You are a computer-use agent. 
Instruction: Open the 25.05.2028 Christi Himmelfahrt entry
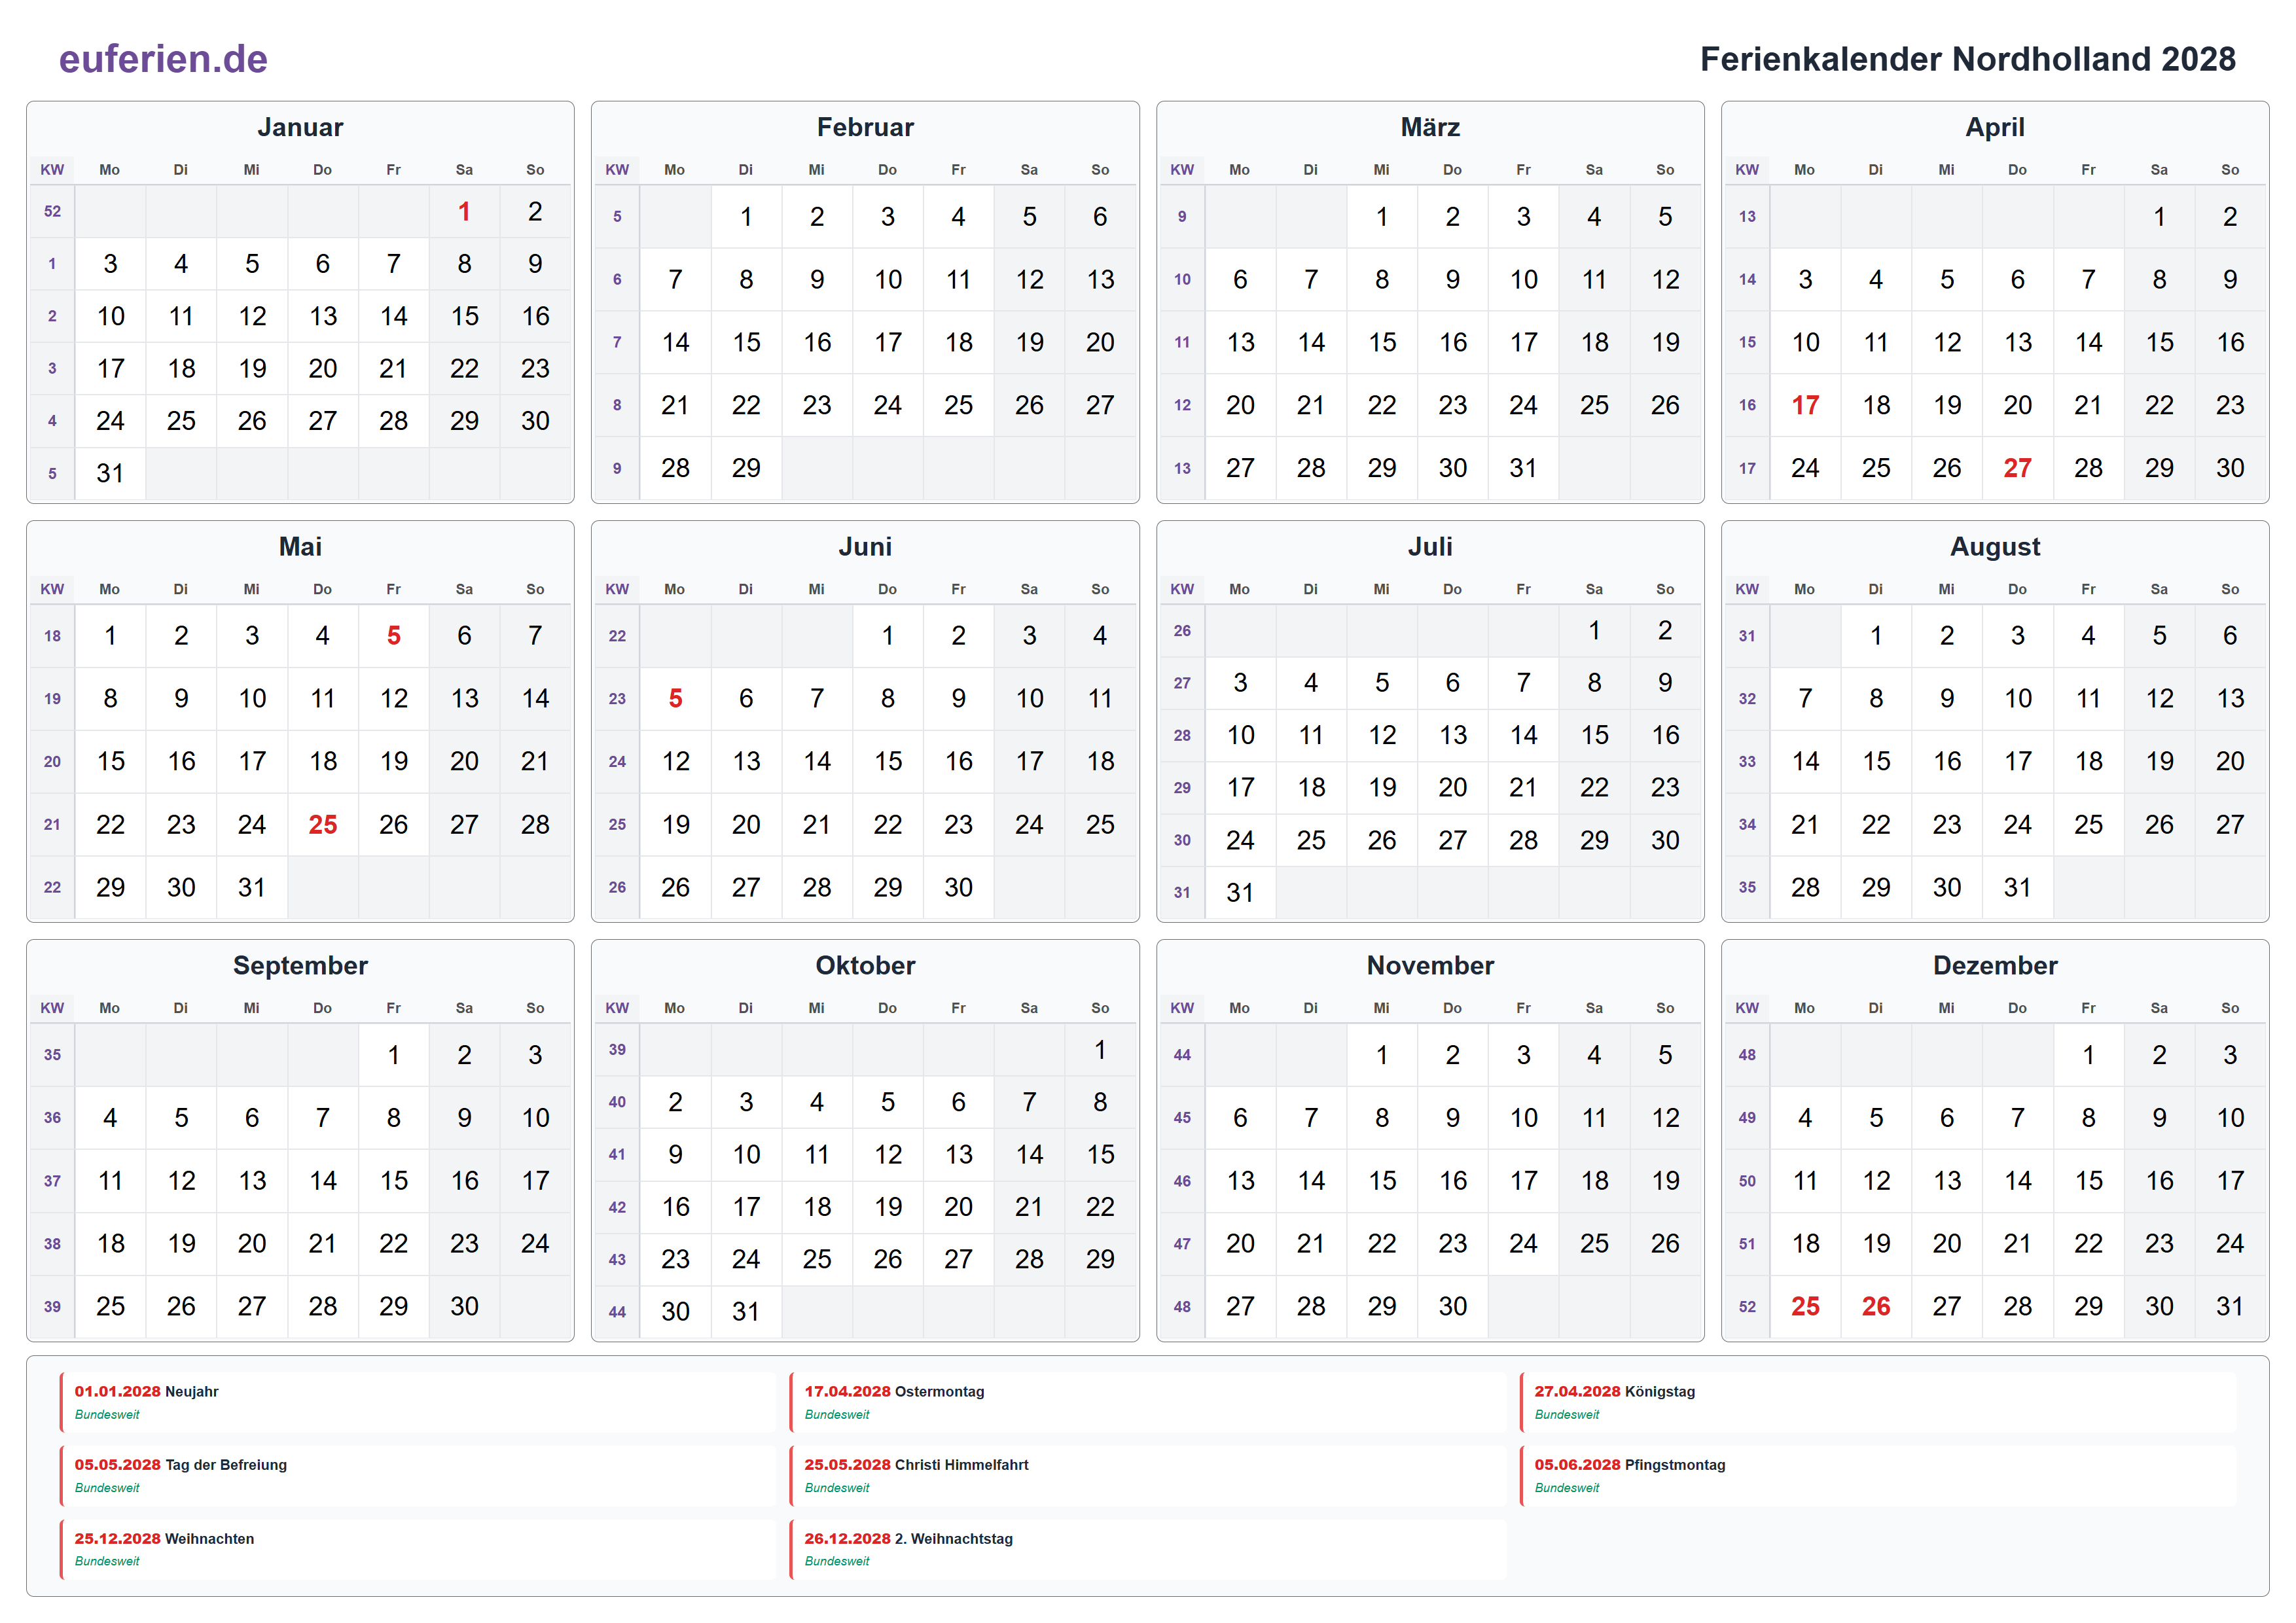tap(1148, 1475)
